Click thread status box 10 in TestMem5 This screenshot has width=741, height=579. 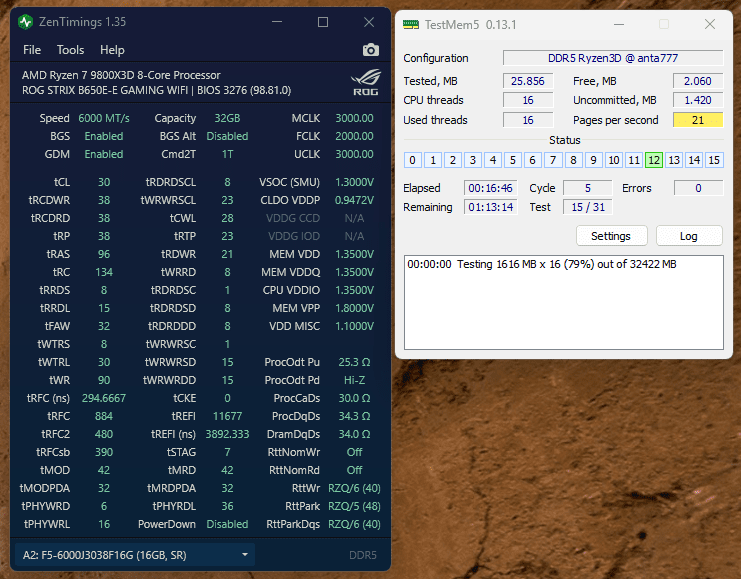click(x=614, y=160)
